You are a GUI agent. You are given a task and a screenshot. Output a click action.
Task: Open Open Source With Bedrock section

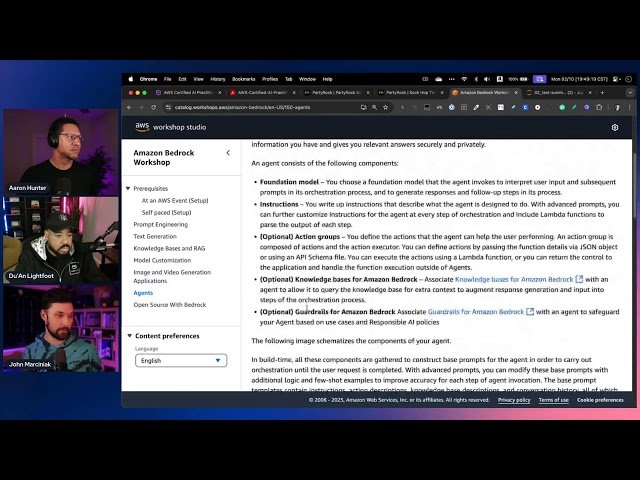169,304
